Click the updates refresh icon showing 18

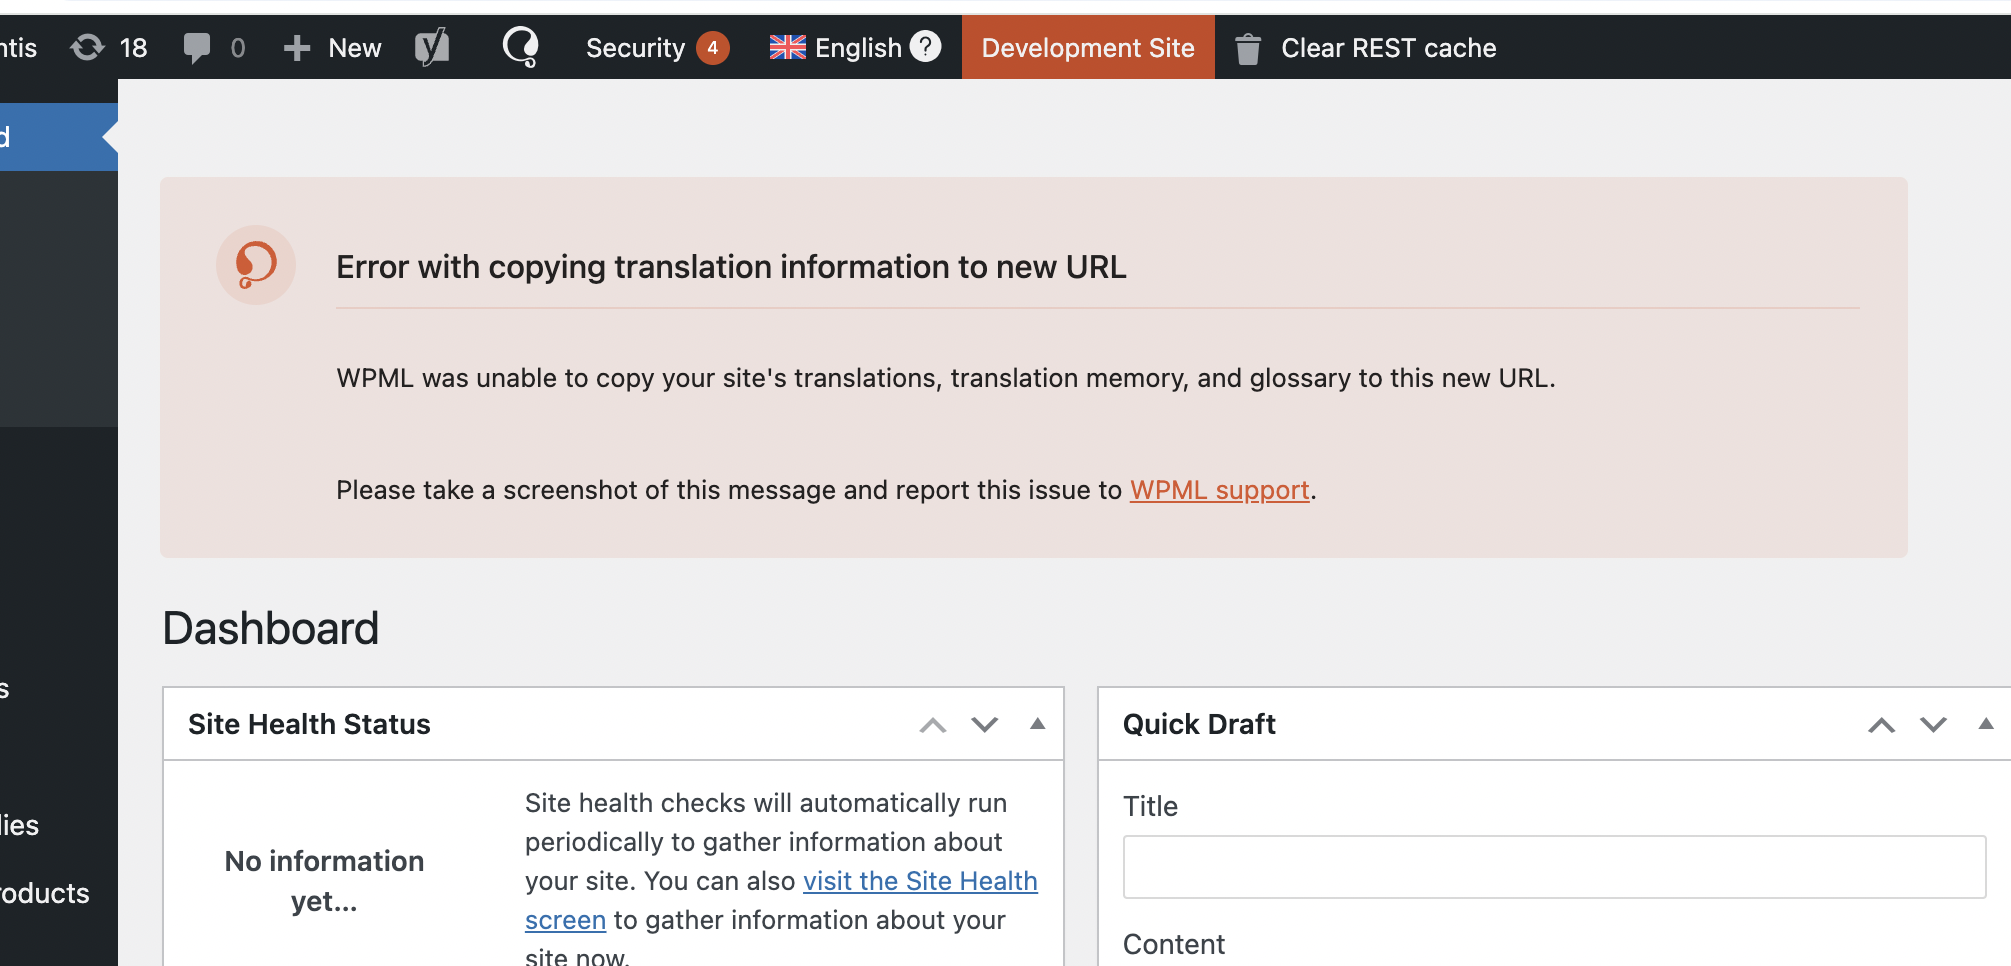click(x=88, y=47)
